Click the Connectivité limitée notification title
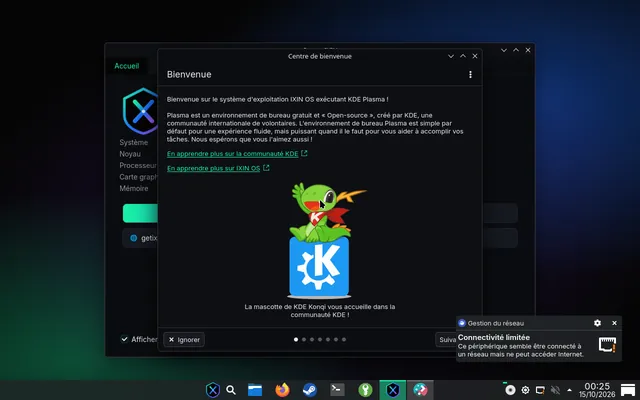Screen dimensions: 640x400 (493, 337)
